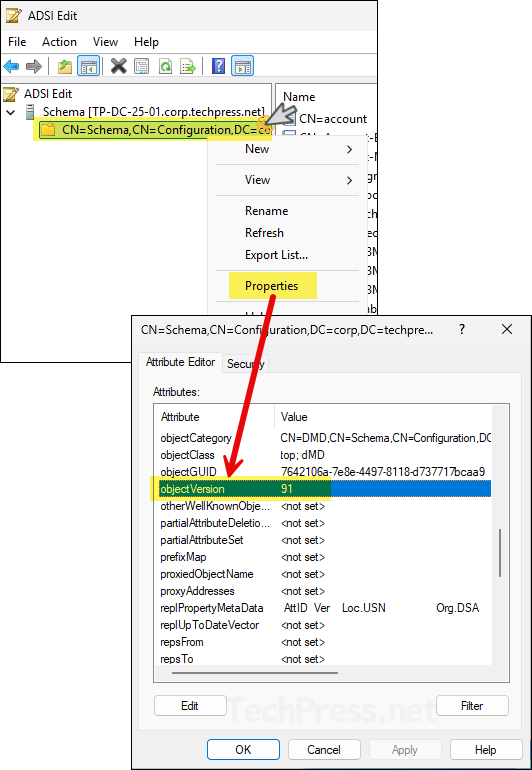Click the Help button in the dialog
This screenshot has width=532, height=770.
coord(485,750)
